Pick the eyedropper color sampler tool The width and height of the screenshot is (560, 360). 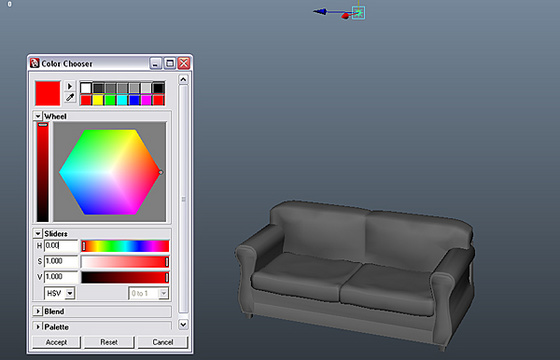[70, 97]
